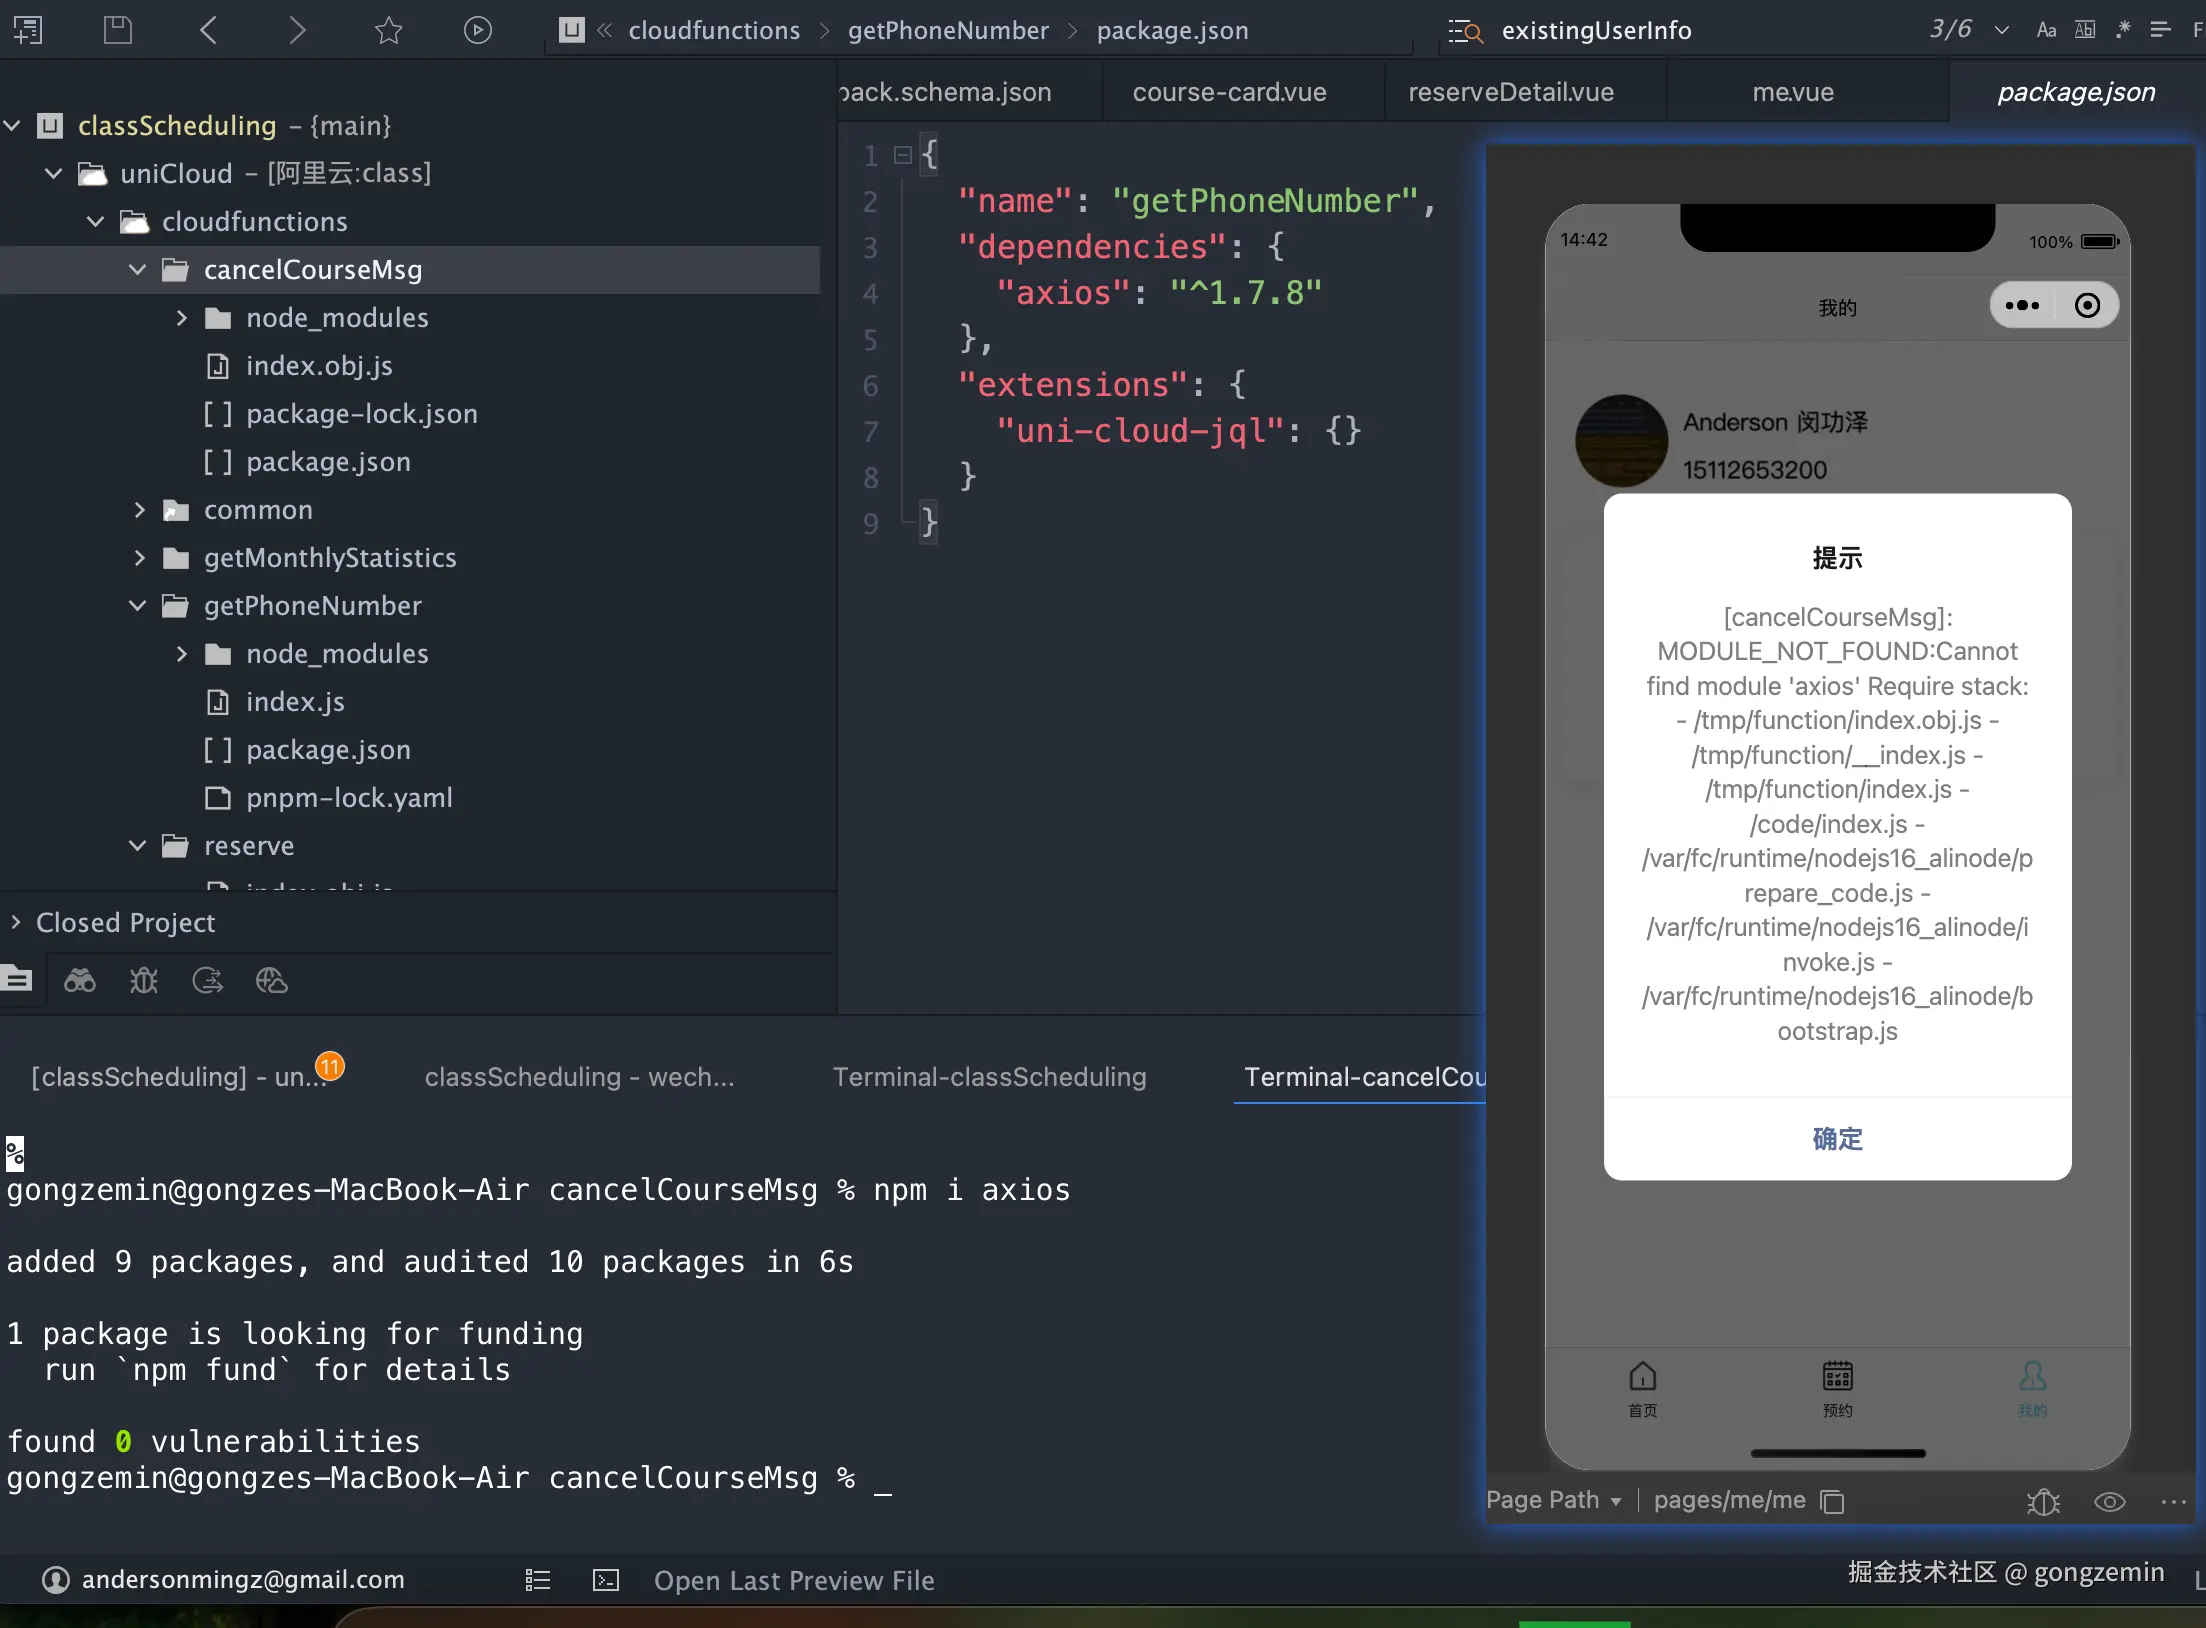Click the existingUserInfo search field
2206x1628 pixels.
tap(1596, 30)
